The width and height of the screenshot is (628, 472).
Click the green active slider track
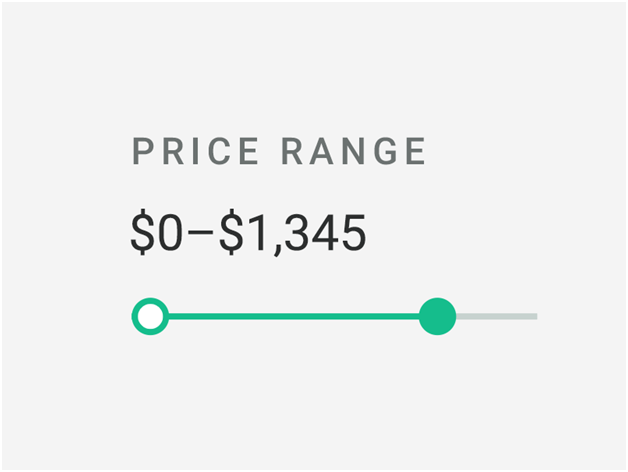294,316
